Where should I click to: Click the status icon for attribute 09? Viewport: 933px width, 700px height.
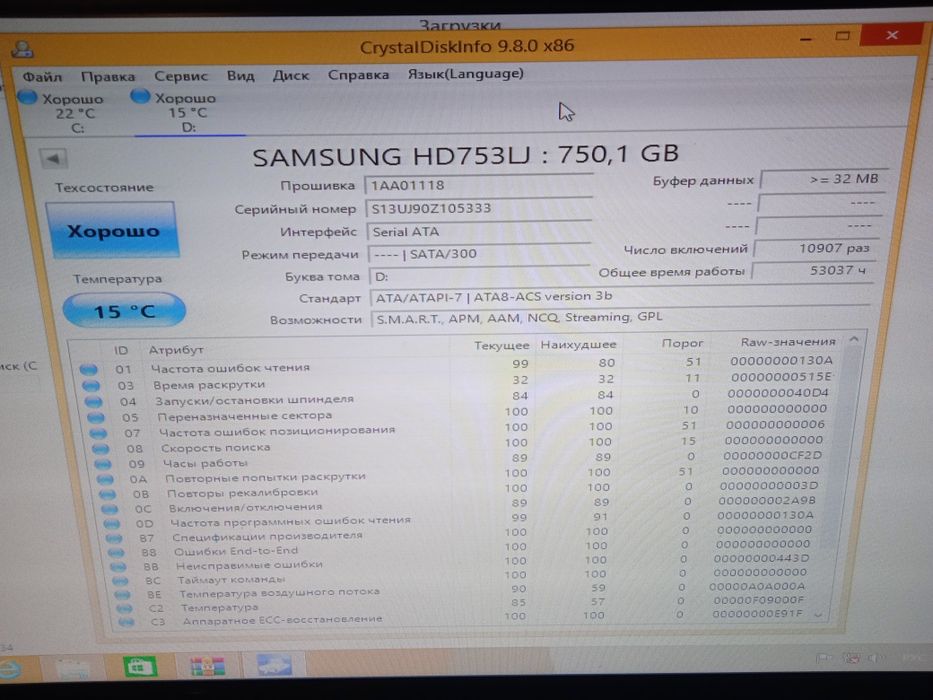(x=103, y=464)
